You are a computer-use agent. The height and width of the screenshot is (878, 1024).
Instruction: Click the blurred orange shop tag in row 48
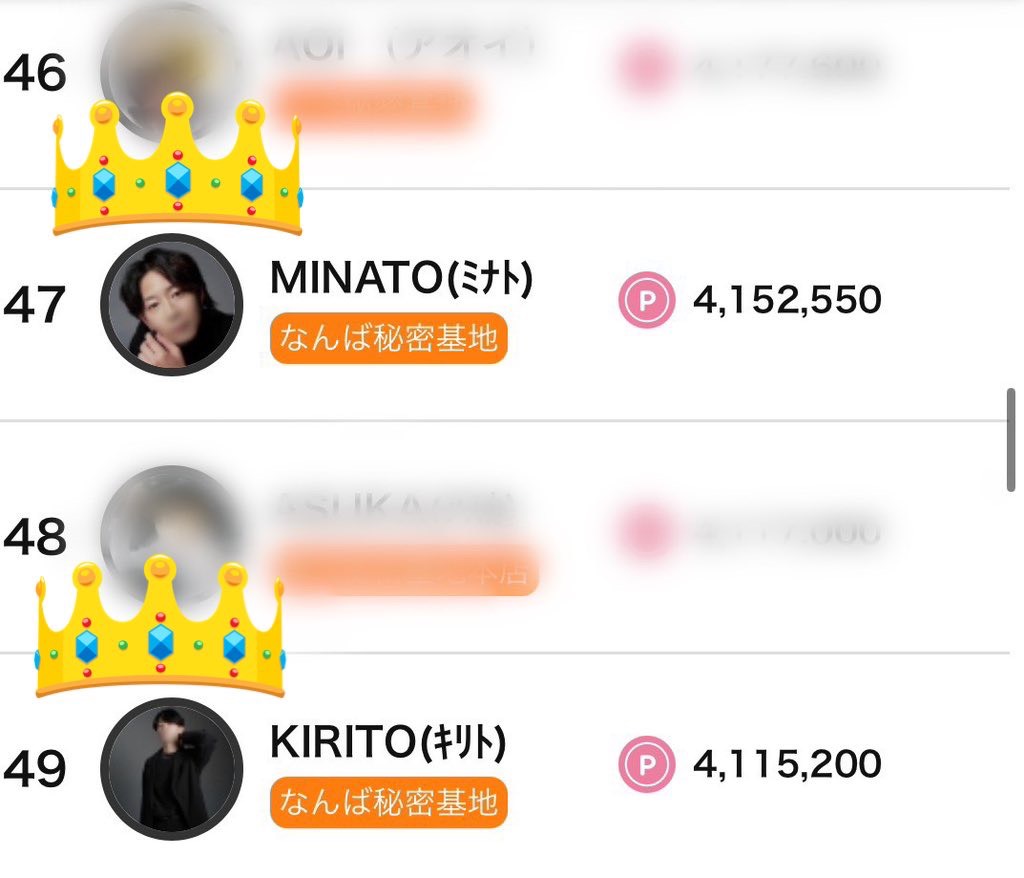click(x=410, y=570)
